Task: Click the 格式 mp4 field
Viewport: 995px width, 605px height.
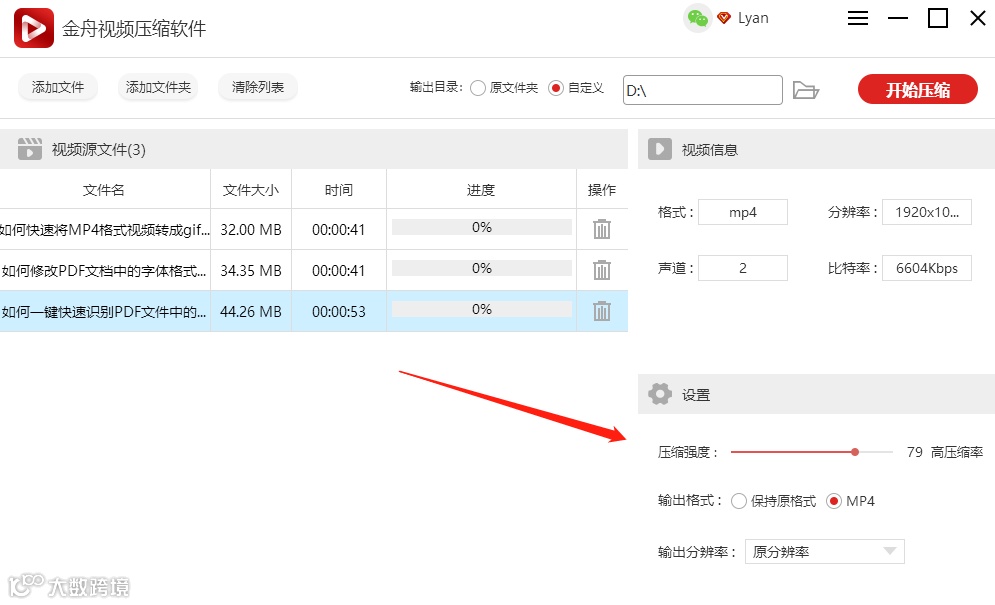Action: coord(742,212)
